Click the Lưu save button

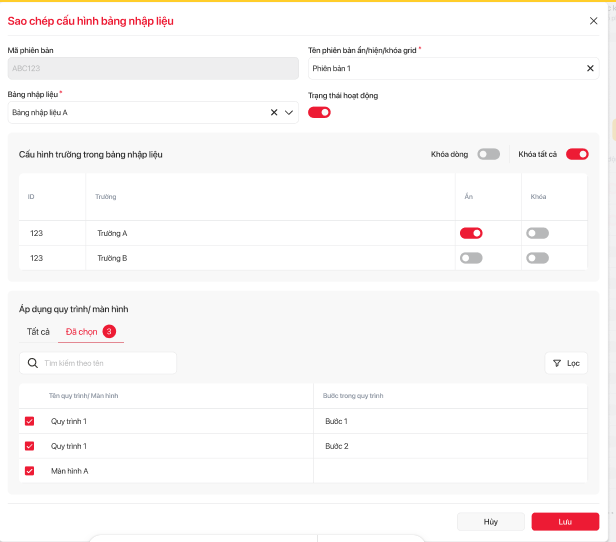565,521
